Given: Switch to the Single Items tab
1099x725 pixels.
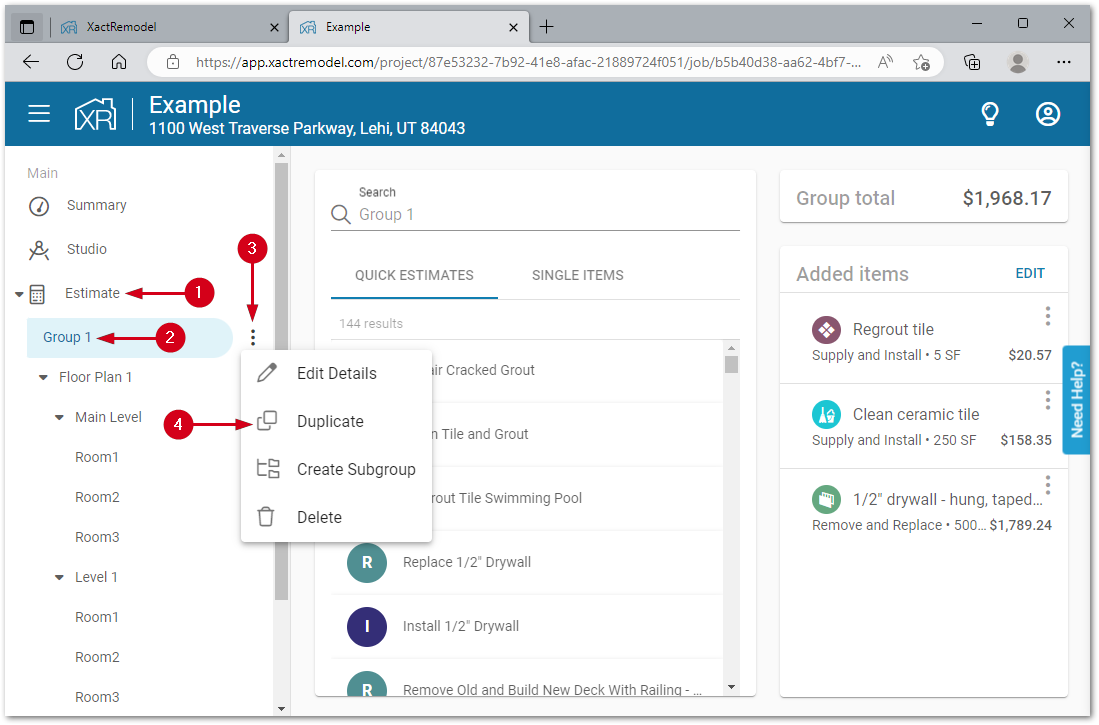Looking at the screenshot, I should pos(577,275).
